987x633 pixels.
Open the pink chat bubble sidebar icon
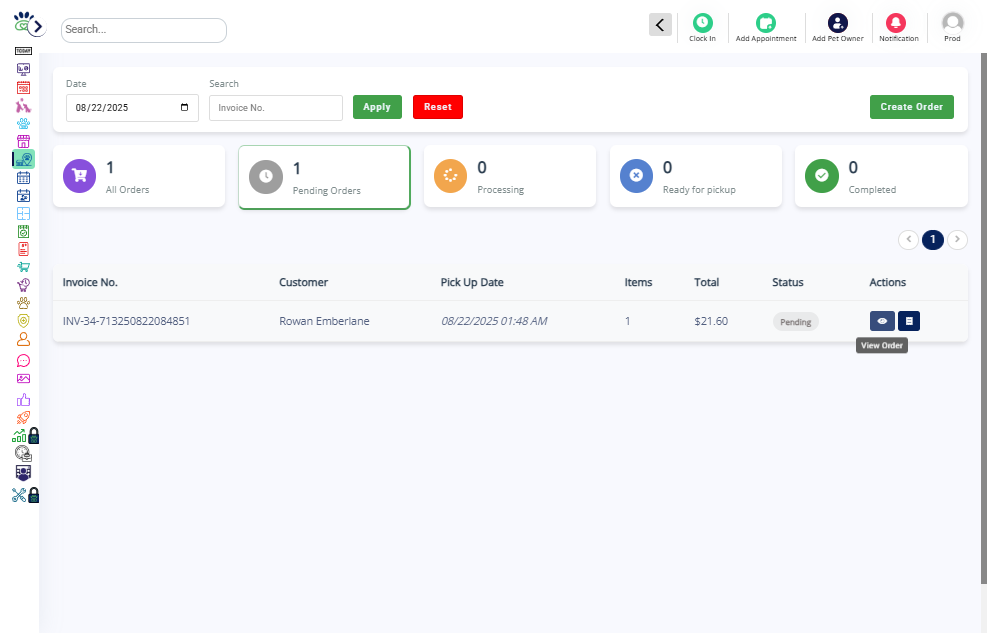pyautogui.click(x=23, y=361)
